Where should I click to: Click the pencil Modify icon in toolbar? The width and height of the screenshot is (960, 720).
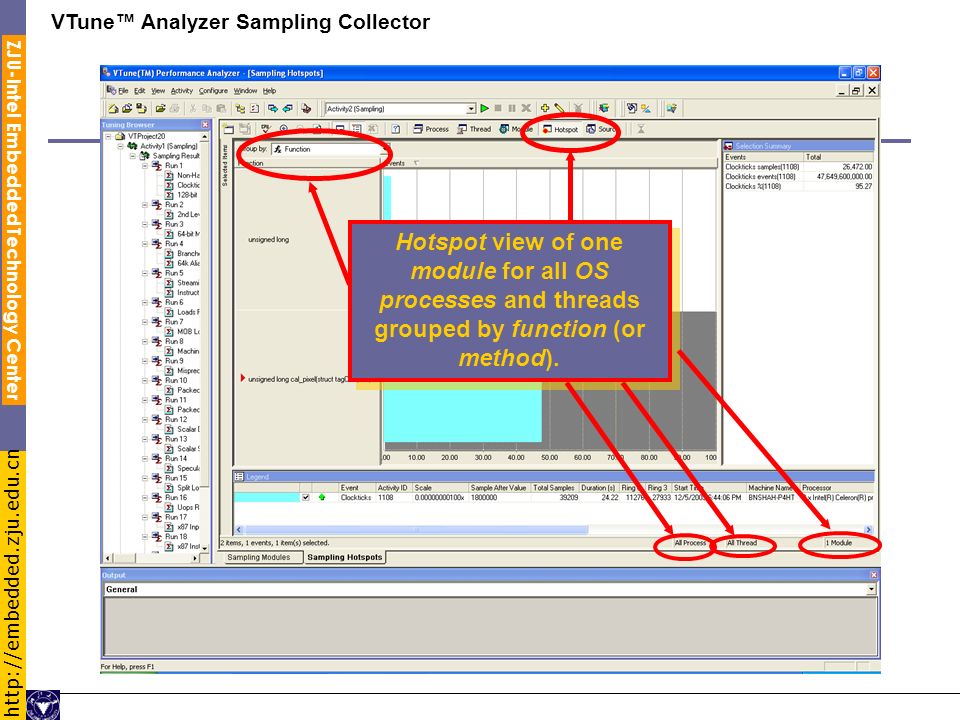click(559, 108)
